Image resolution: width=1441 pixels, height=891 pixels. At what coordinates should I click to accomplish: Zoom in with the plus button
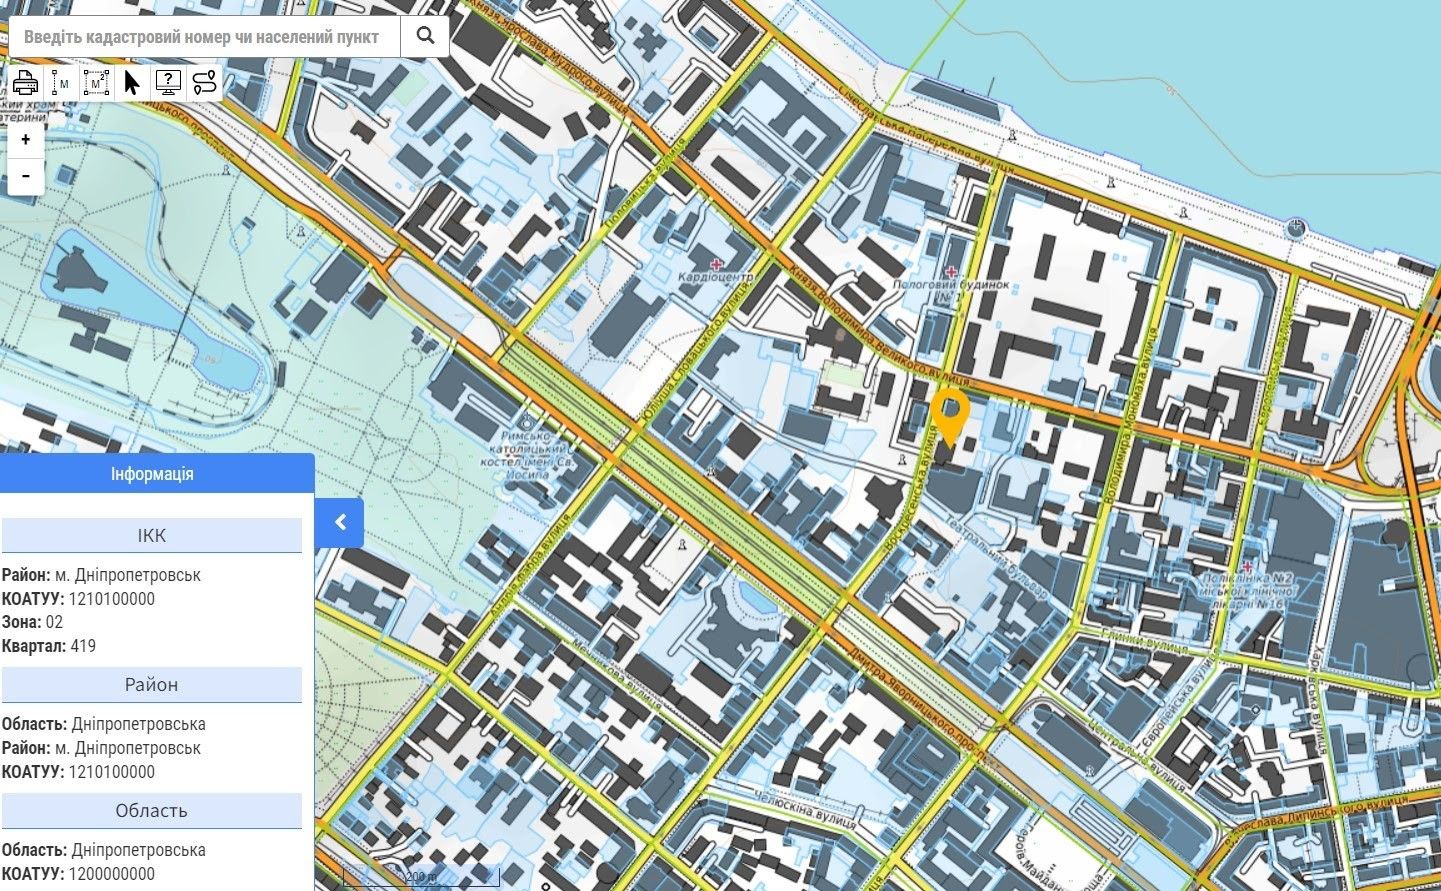point(26,140)
